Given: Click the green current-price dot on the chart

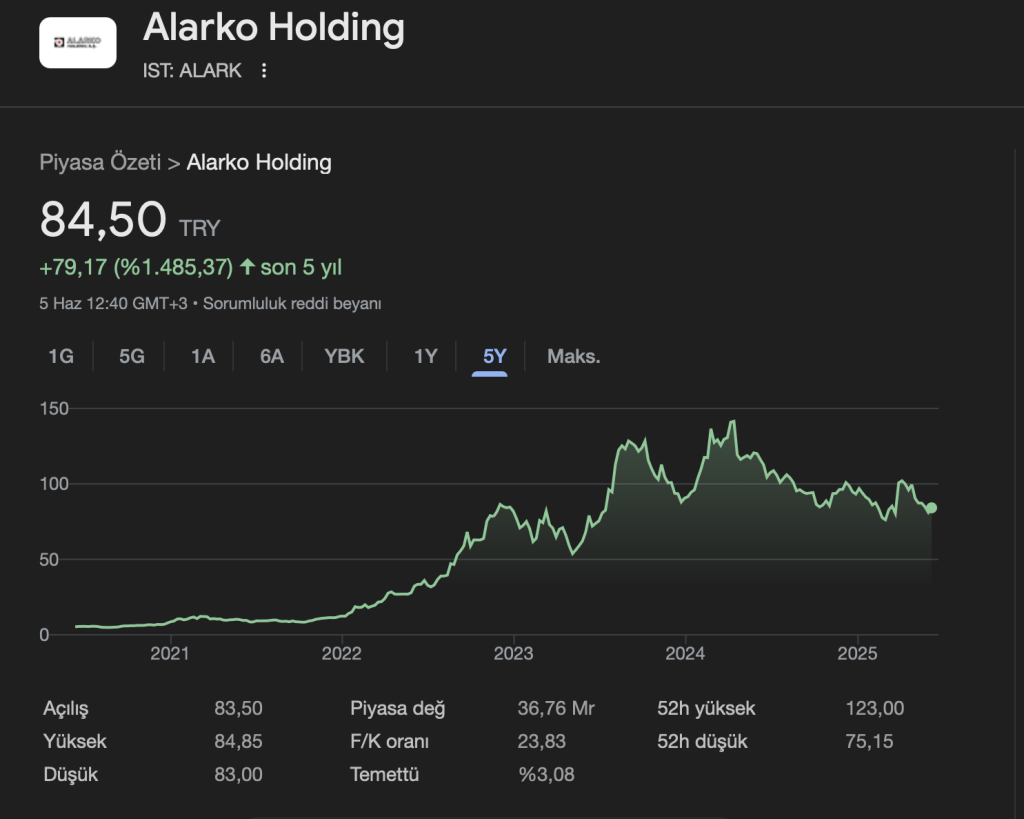Looking at the screenshot, I should (x=931, y=508).
